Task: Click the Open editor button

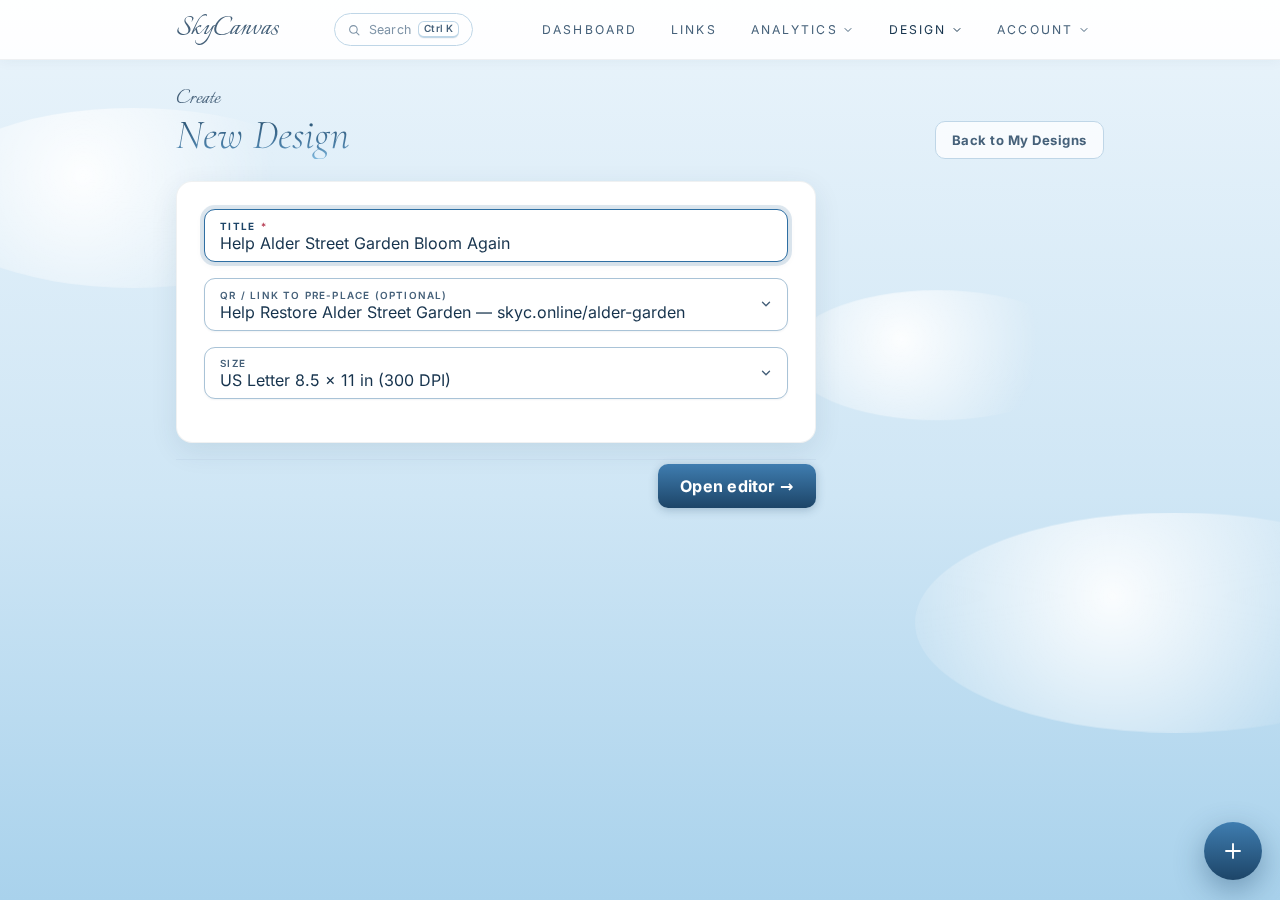Action: [x=737, y=486]
